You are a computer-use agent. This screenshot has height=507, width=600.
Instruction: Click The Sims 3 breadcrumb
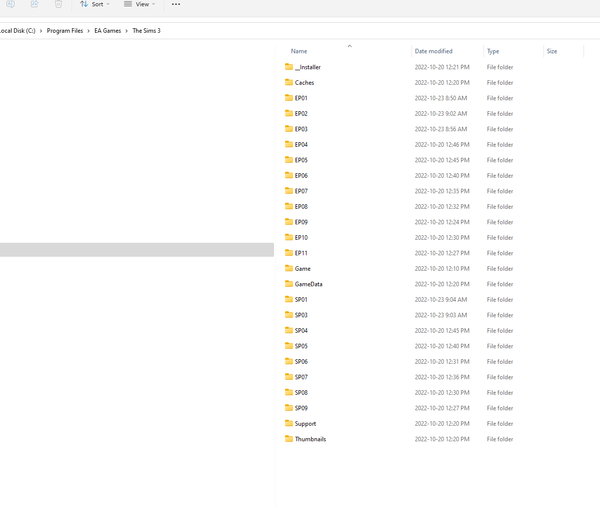coord(147,31)
